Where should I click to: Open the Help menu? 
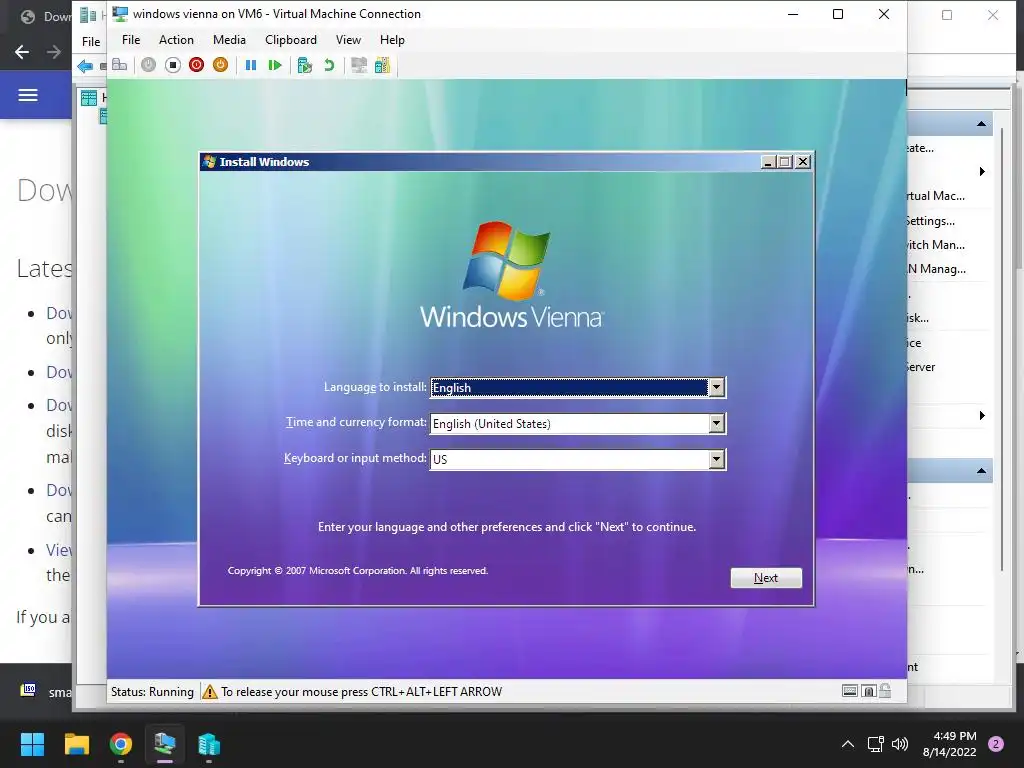pyautogui.click(x=392, y=40)
